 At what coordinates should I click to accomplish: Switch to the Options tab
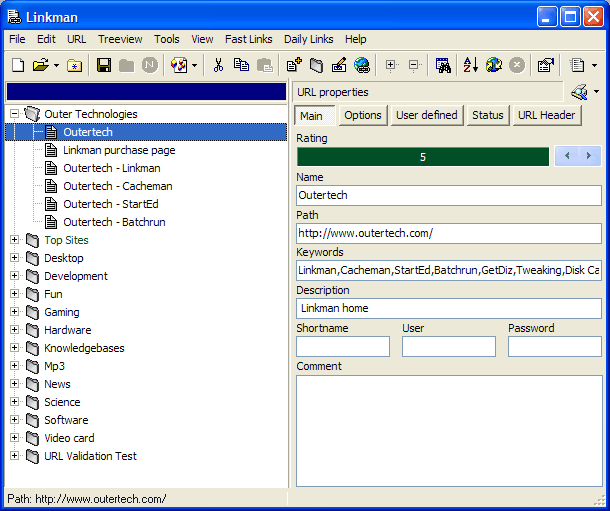pos(363,115)
